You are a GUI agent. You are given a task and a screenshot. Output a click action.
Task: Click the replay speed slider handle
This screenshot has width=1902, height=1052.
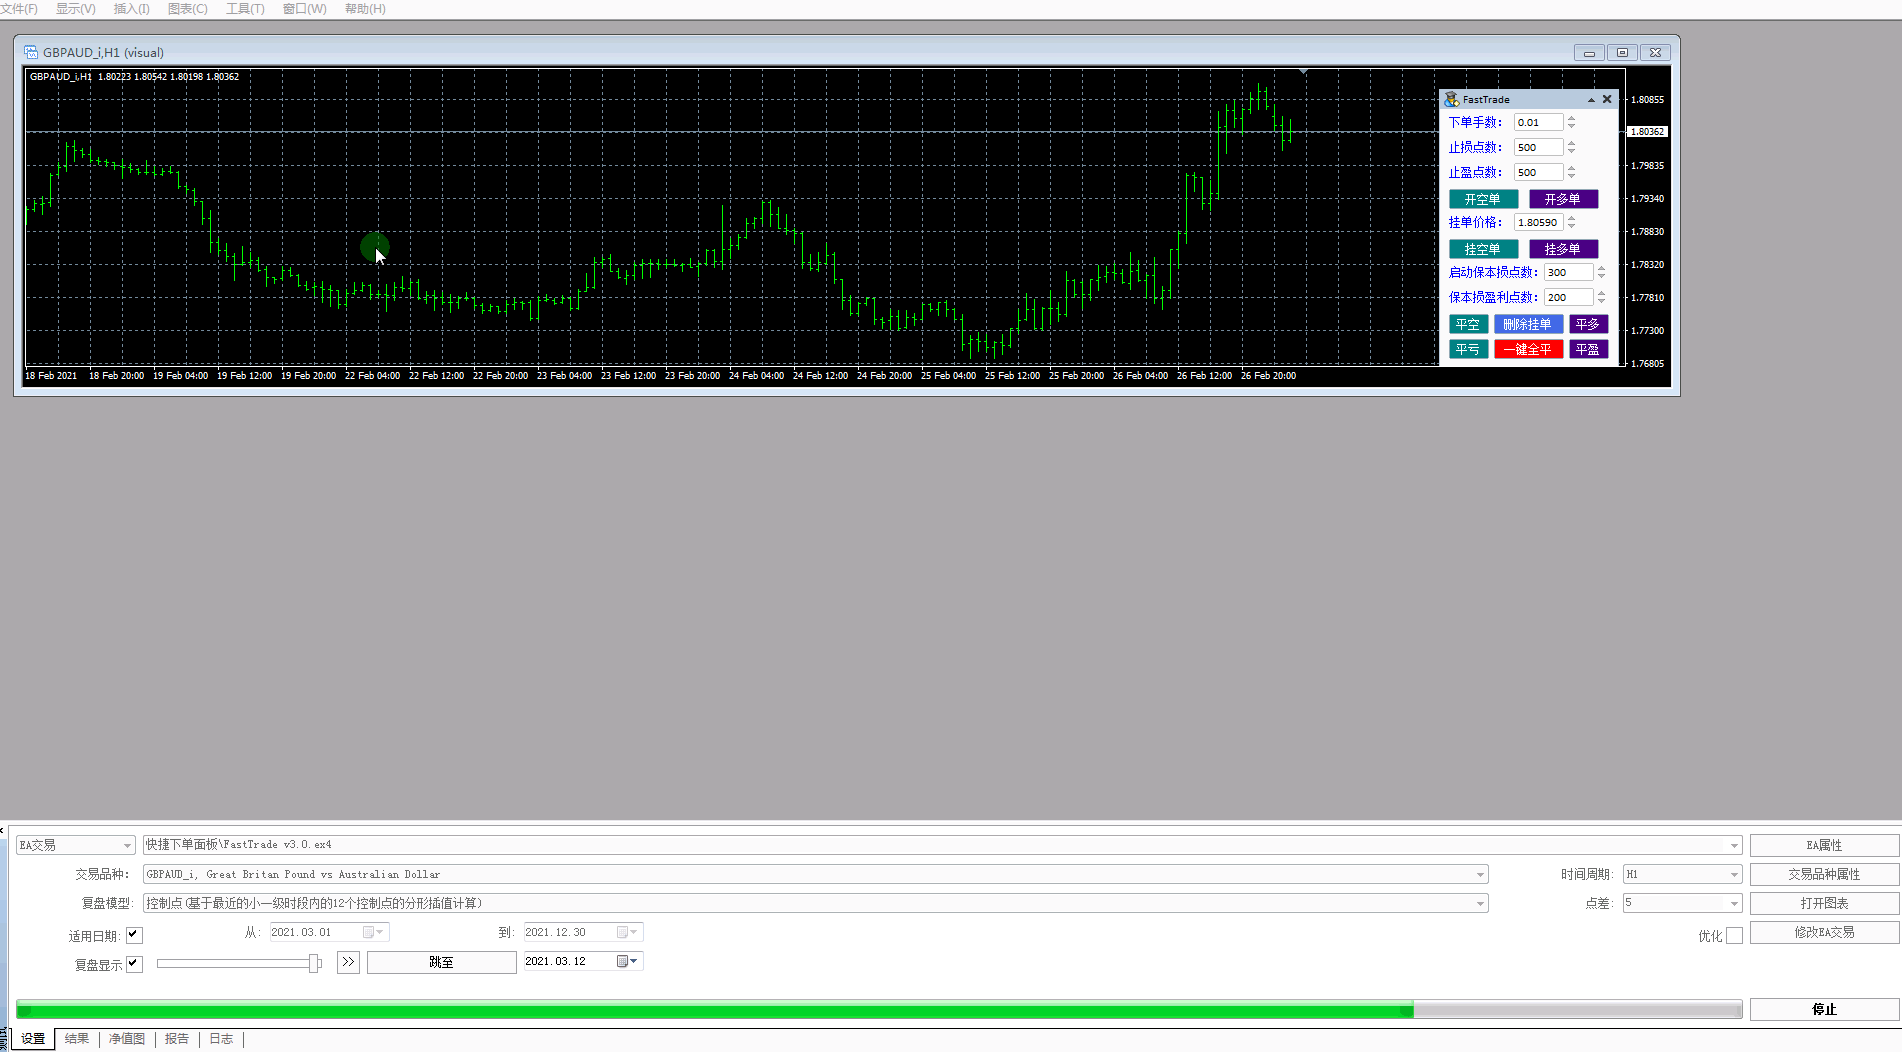click(314, 963)
